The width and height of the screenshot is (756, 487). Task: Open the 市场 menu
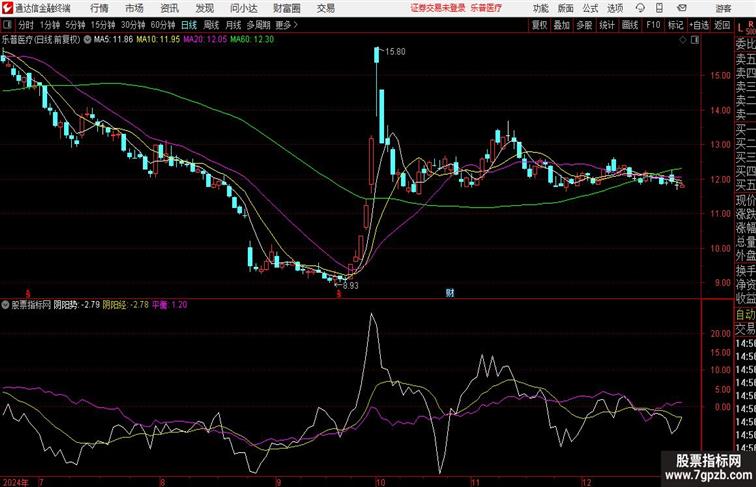(x=134, y=8)
